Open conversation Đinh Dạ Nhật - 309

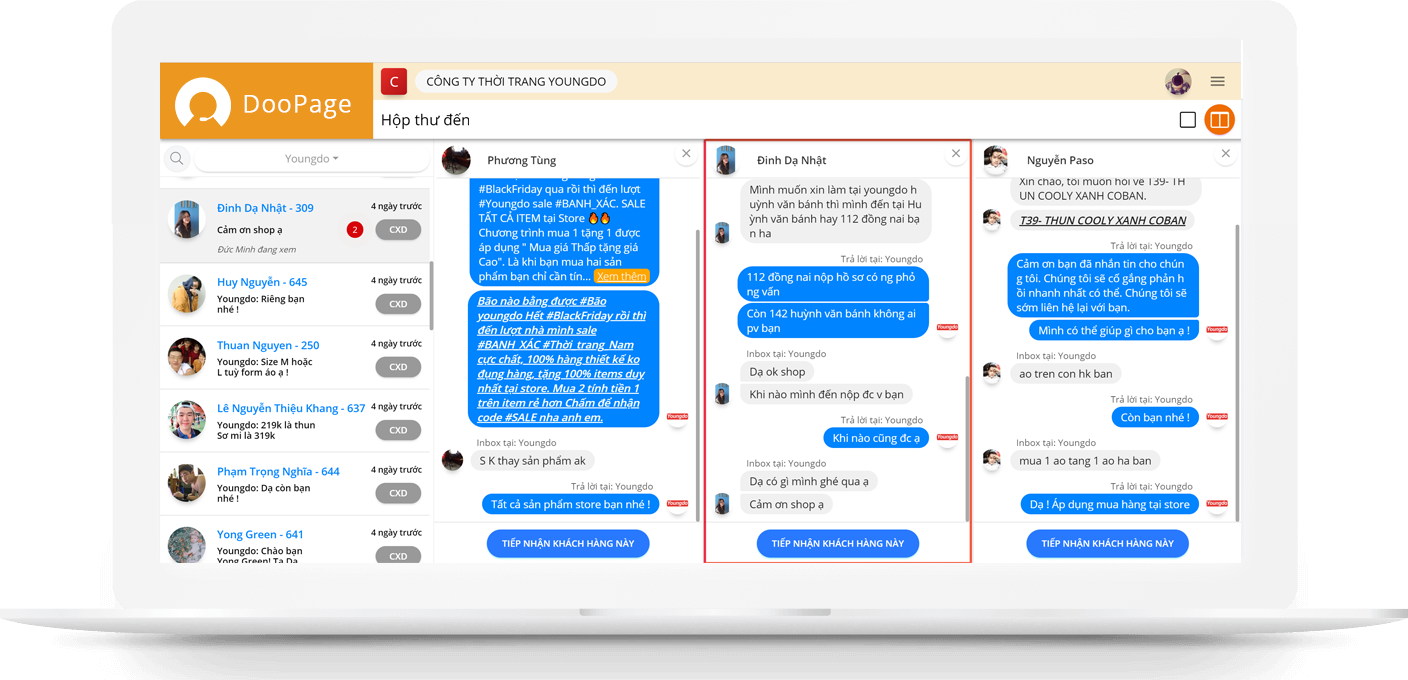pos(295,225)
